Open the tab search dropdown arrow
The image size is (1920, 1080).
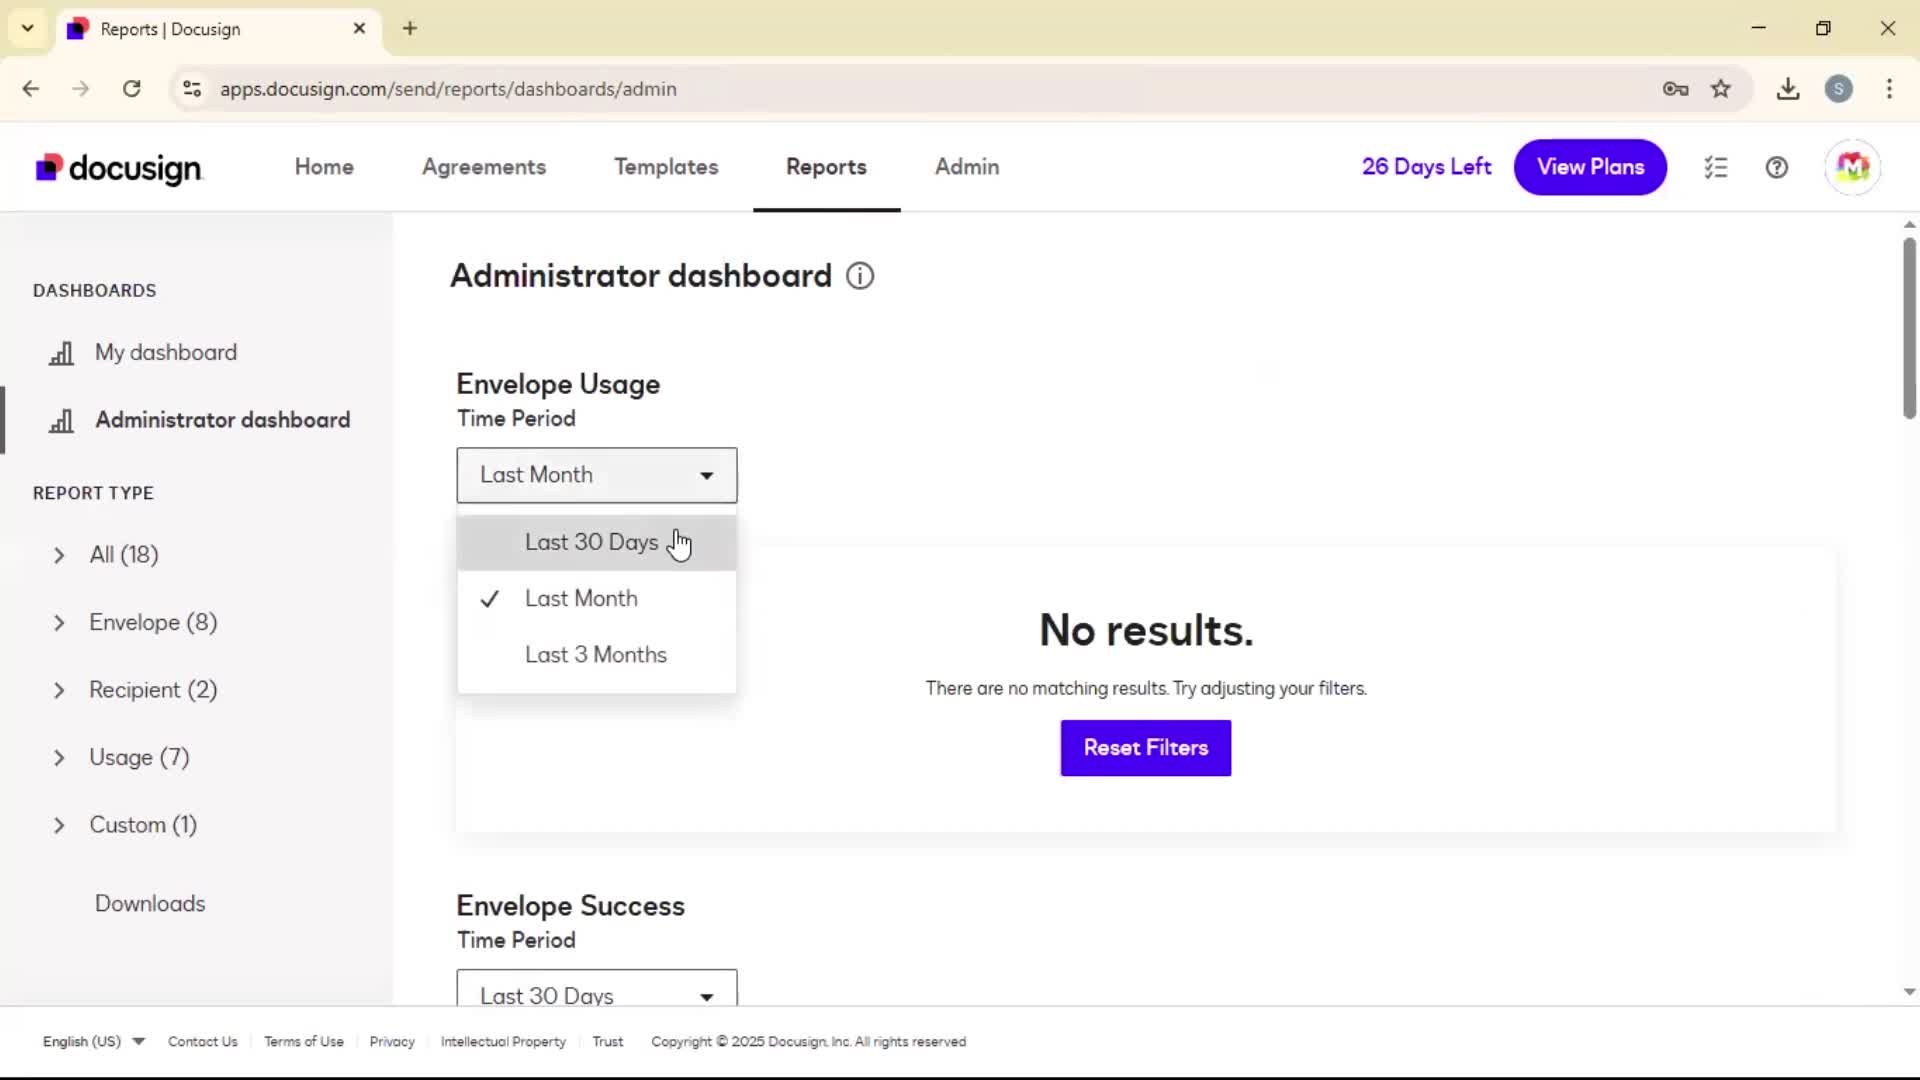click(x=28, y=28)
